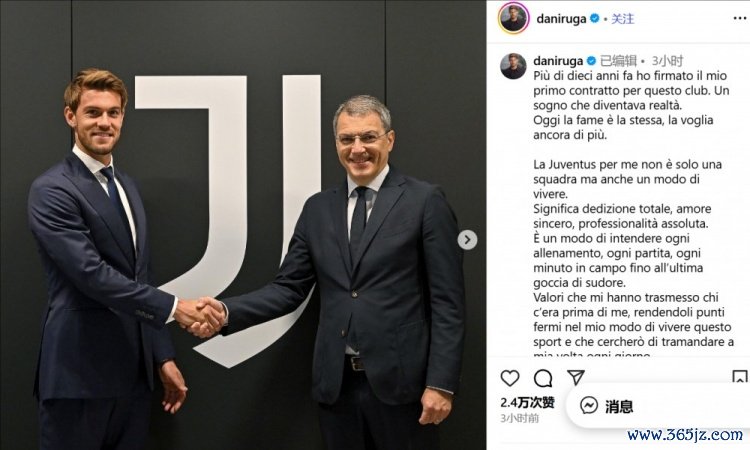
Task: Click the www.365jz.com watermark link
Action: (x=684, y=435)
